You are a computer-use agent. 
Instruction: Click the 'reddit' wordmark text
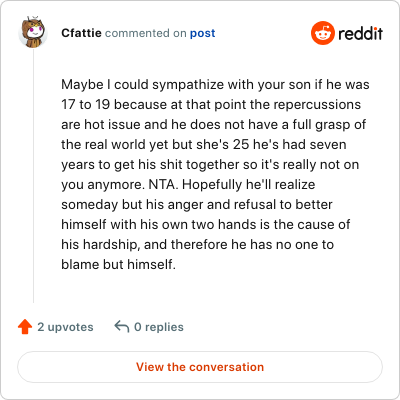coord(360,33)
